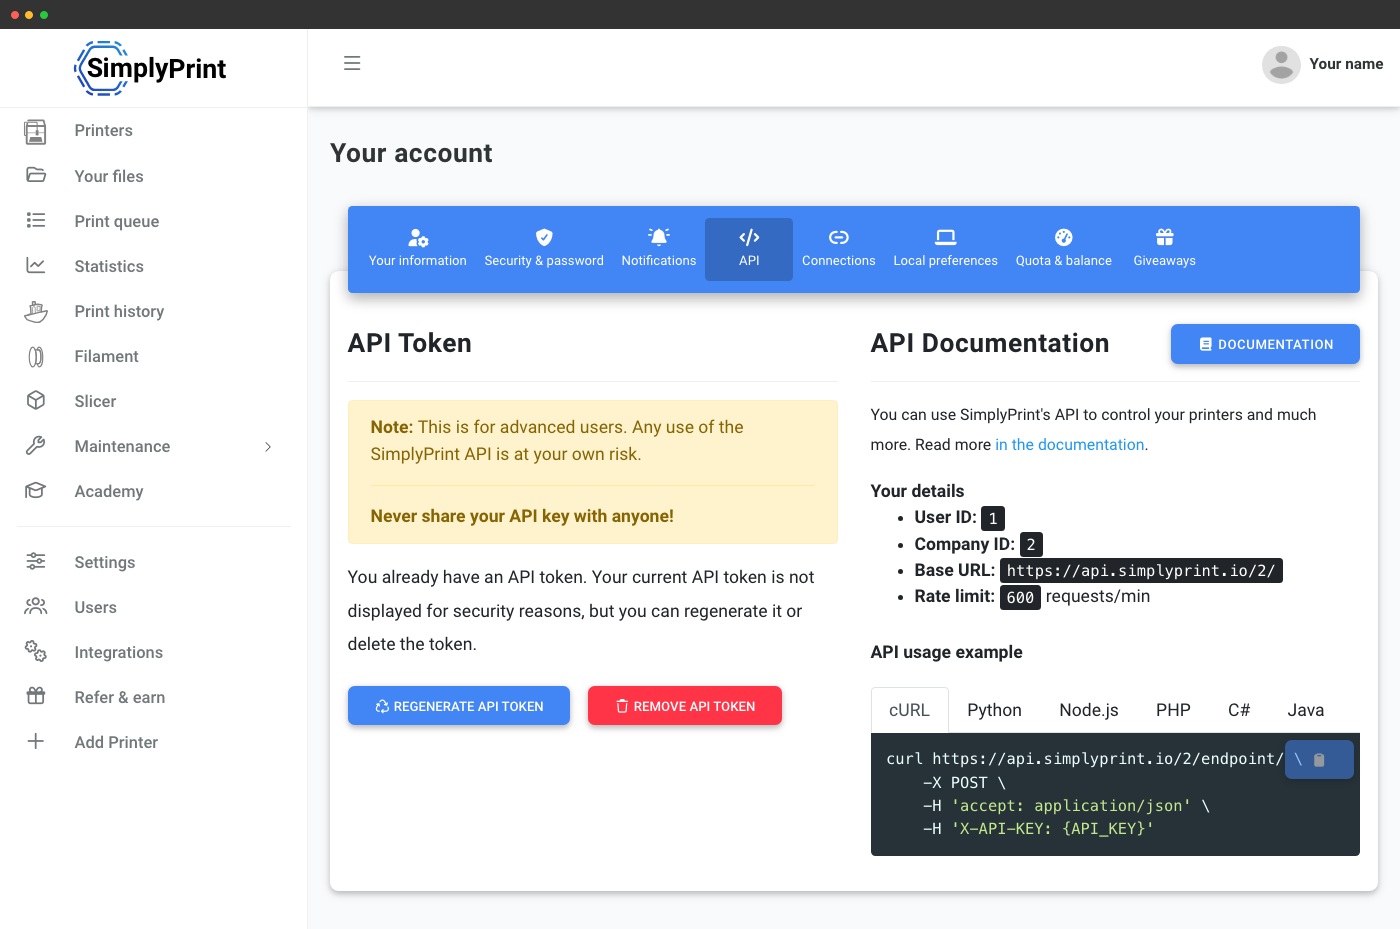Go to the Print history label
The image size is (1400, 929).
120,311
